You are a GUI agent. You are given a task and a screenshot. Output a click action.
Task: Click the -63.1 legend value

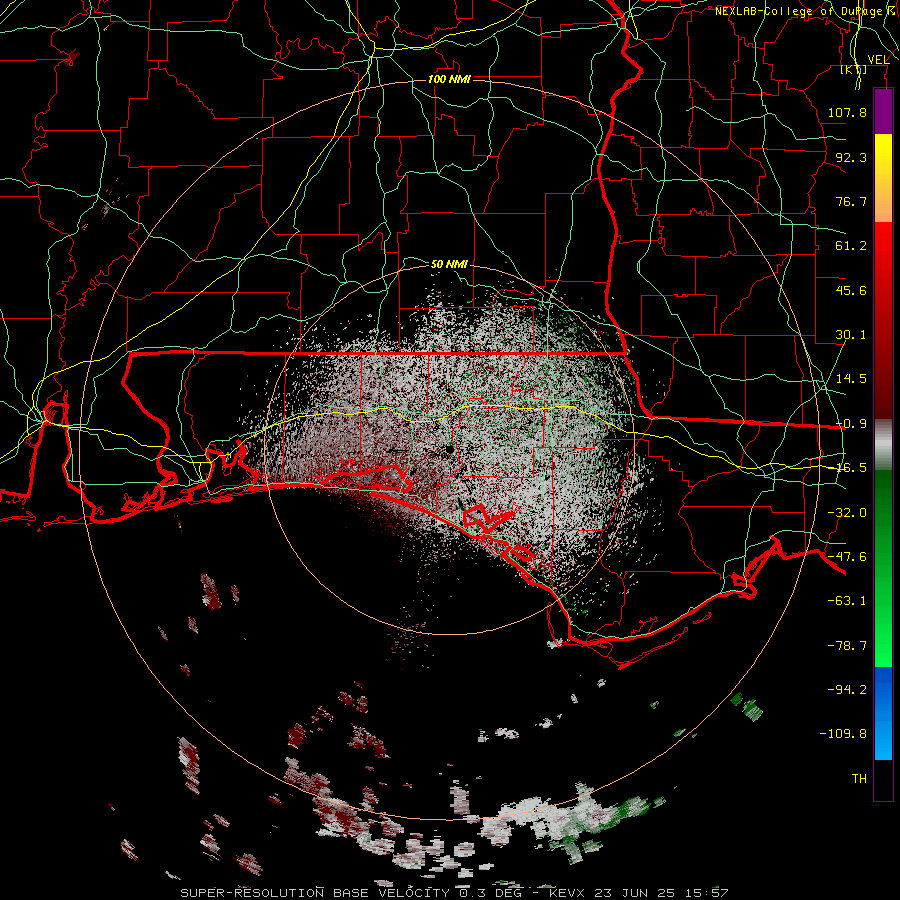pos(847,601)
